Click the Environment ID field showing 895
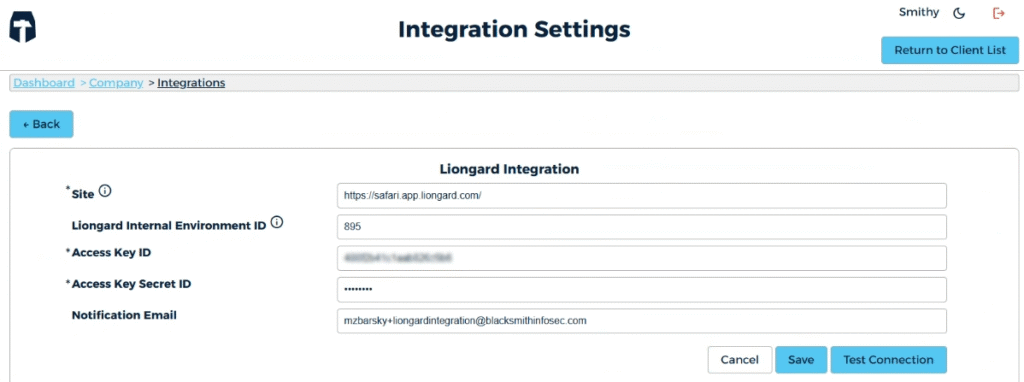Screen dimensions: 1024x382 coord(641,227)
